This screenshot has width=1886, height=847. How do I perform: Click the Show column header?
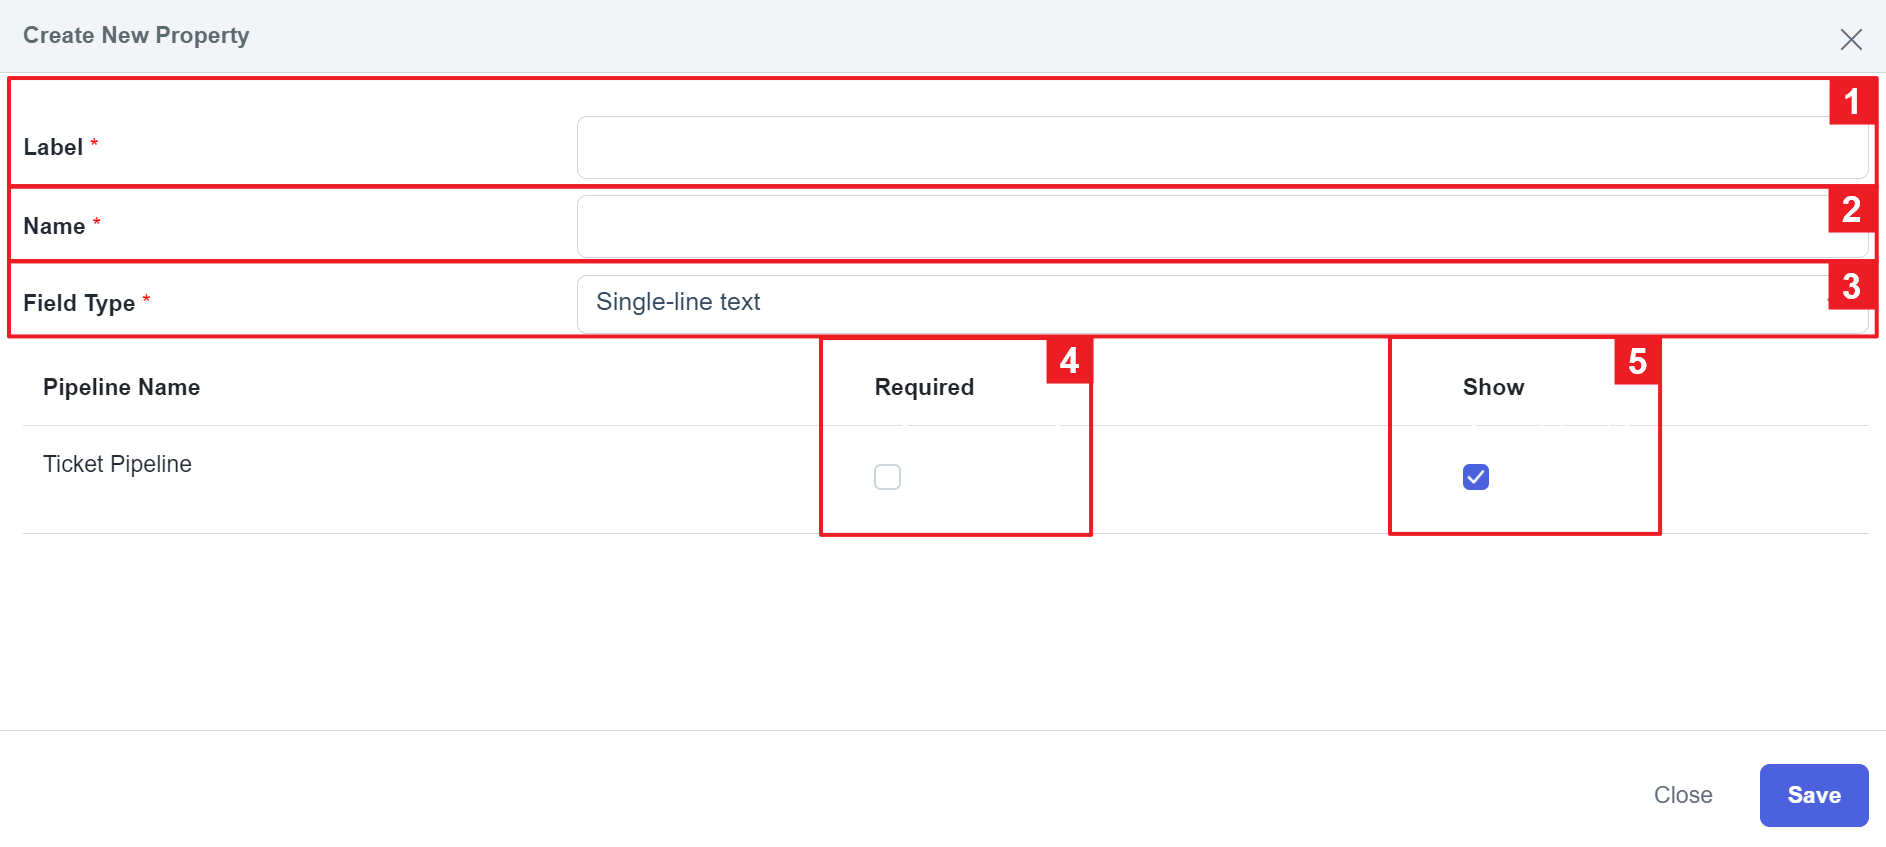pyautogui.click(x=1493, y=387)
